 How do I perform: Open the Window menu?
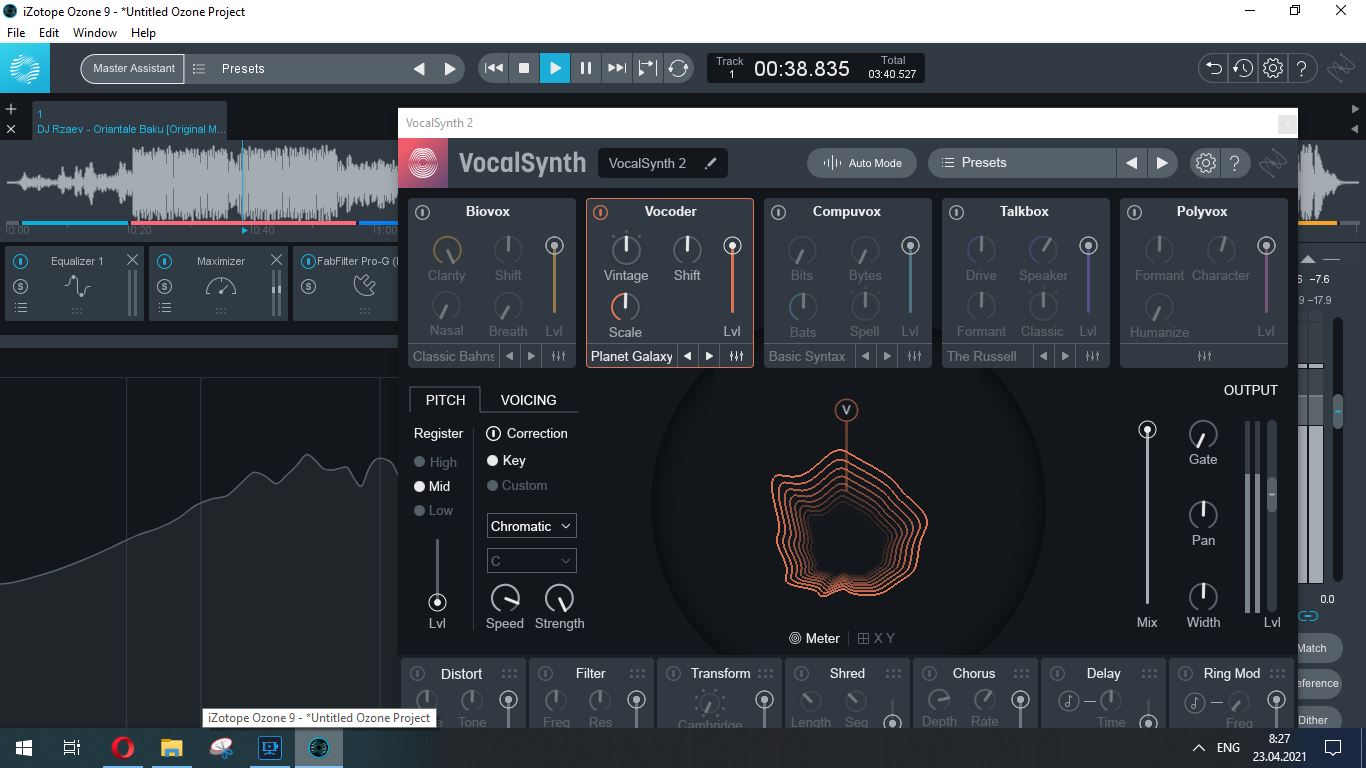[95, 33]
